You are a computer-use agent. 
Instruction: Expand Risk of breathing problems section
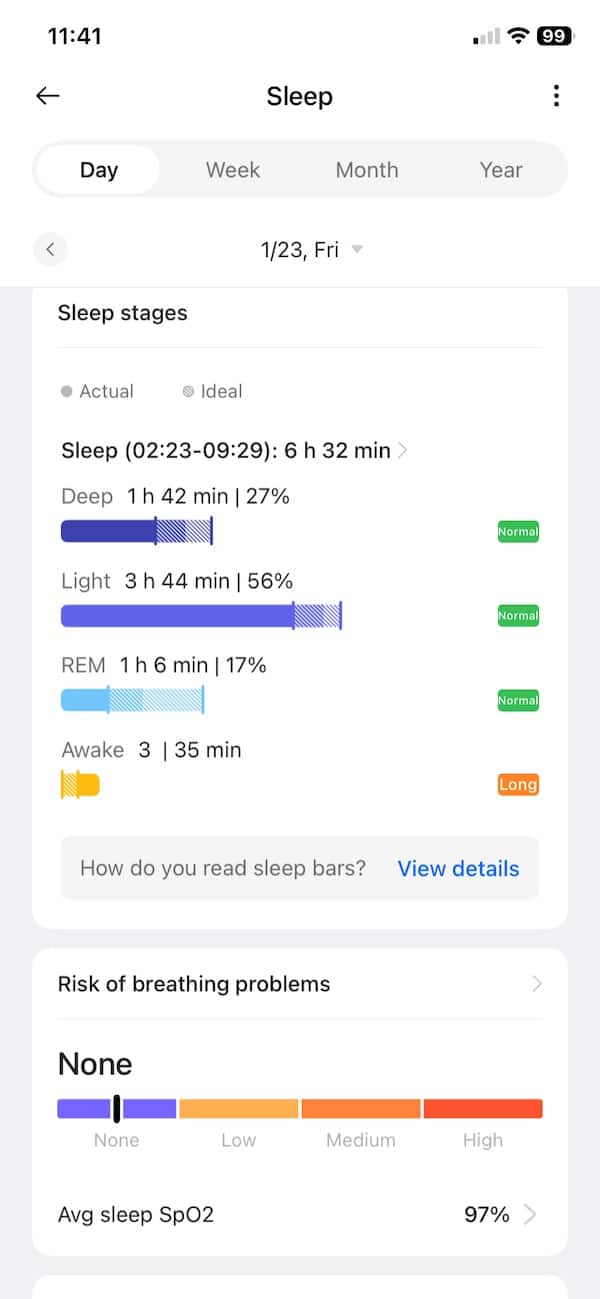(x=537, y=984)
